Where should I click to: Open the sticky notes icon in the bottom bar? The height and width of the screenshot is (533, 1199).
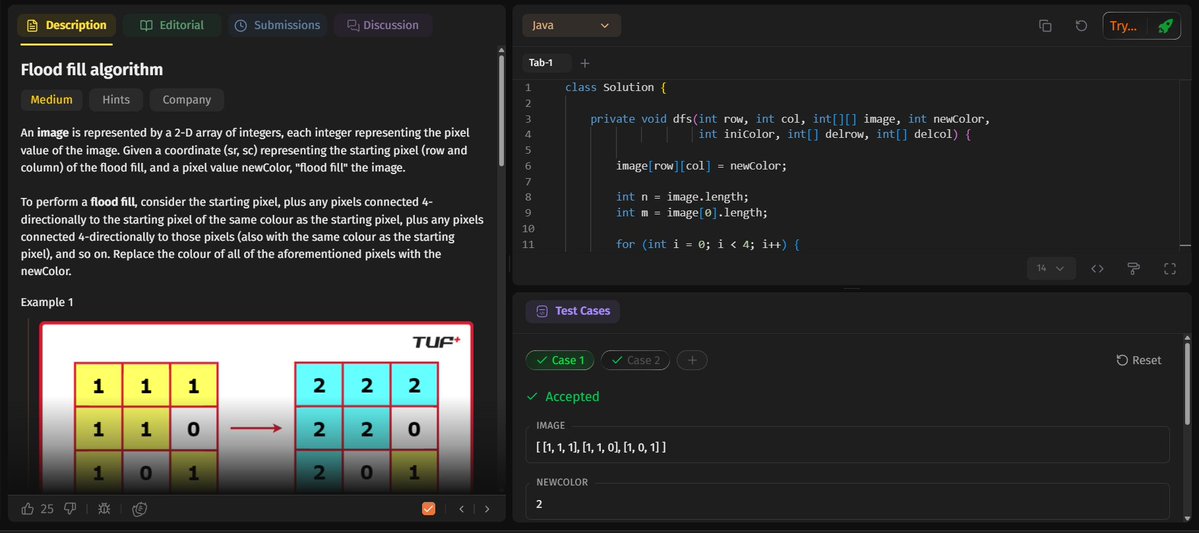pyautogui.click(x=139, y=509)
